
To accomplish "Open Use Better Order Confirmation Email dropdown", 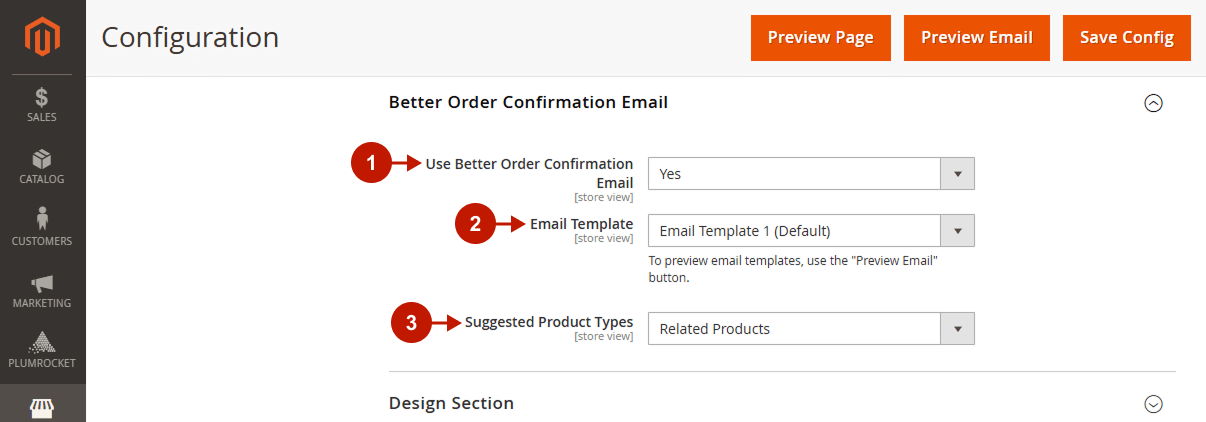I will [x=811, y=173].
